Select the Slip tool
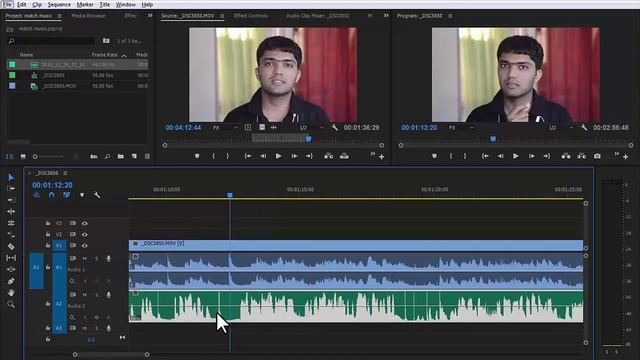This screenshot has width=640, height=360. [x=11, y=258]
